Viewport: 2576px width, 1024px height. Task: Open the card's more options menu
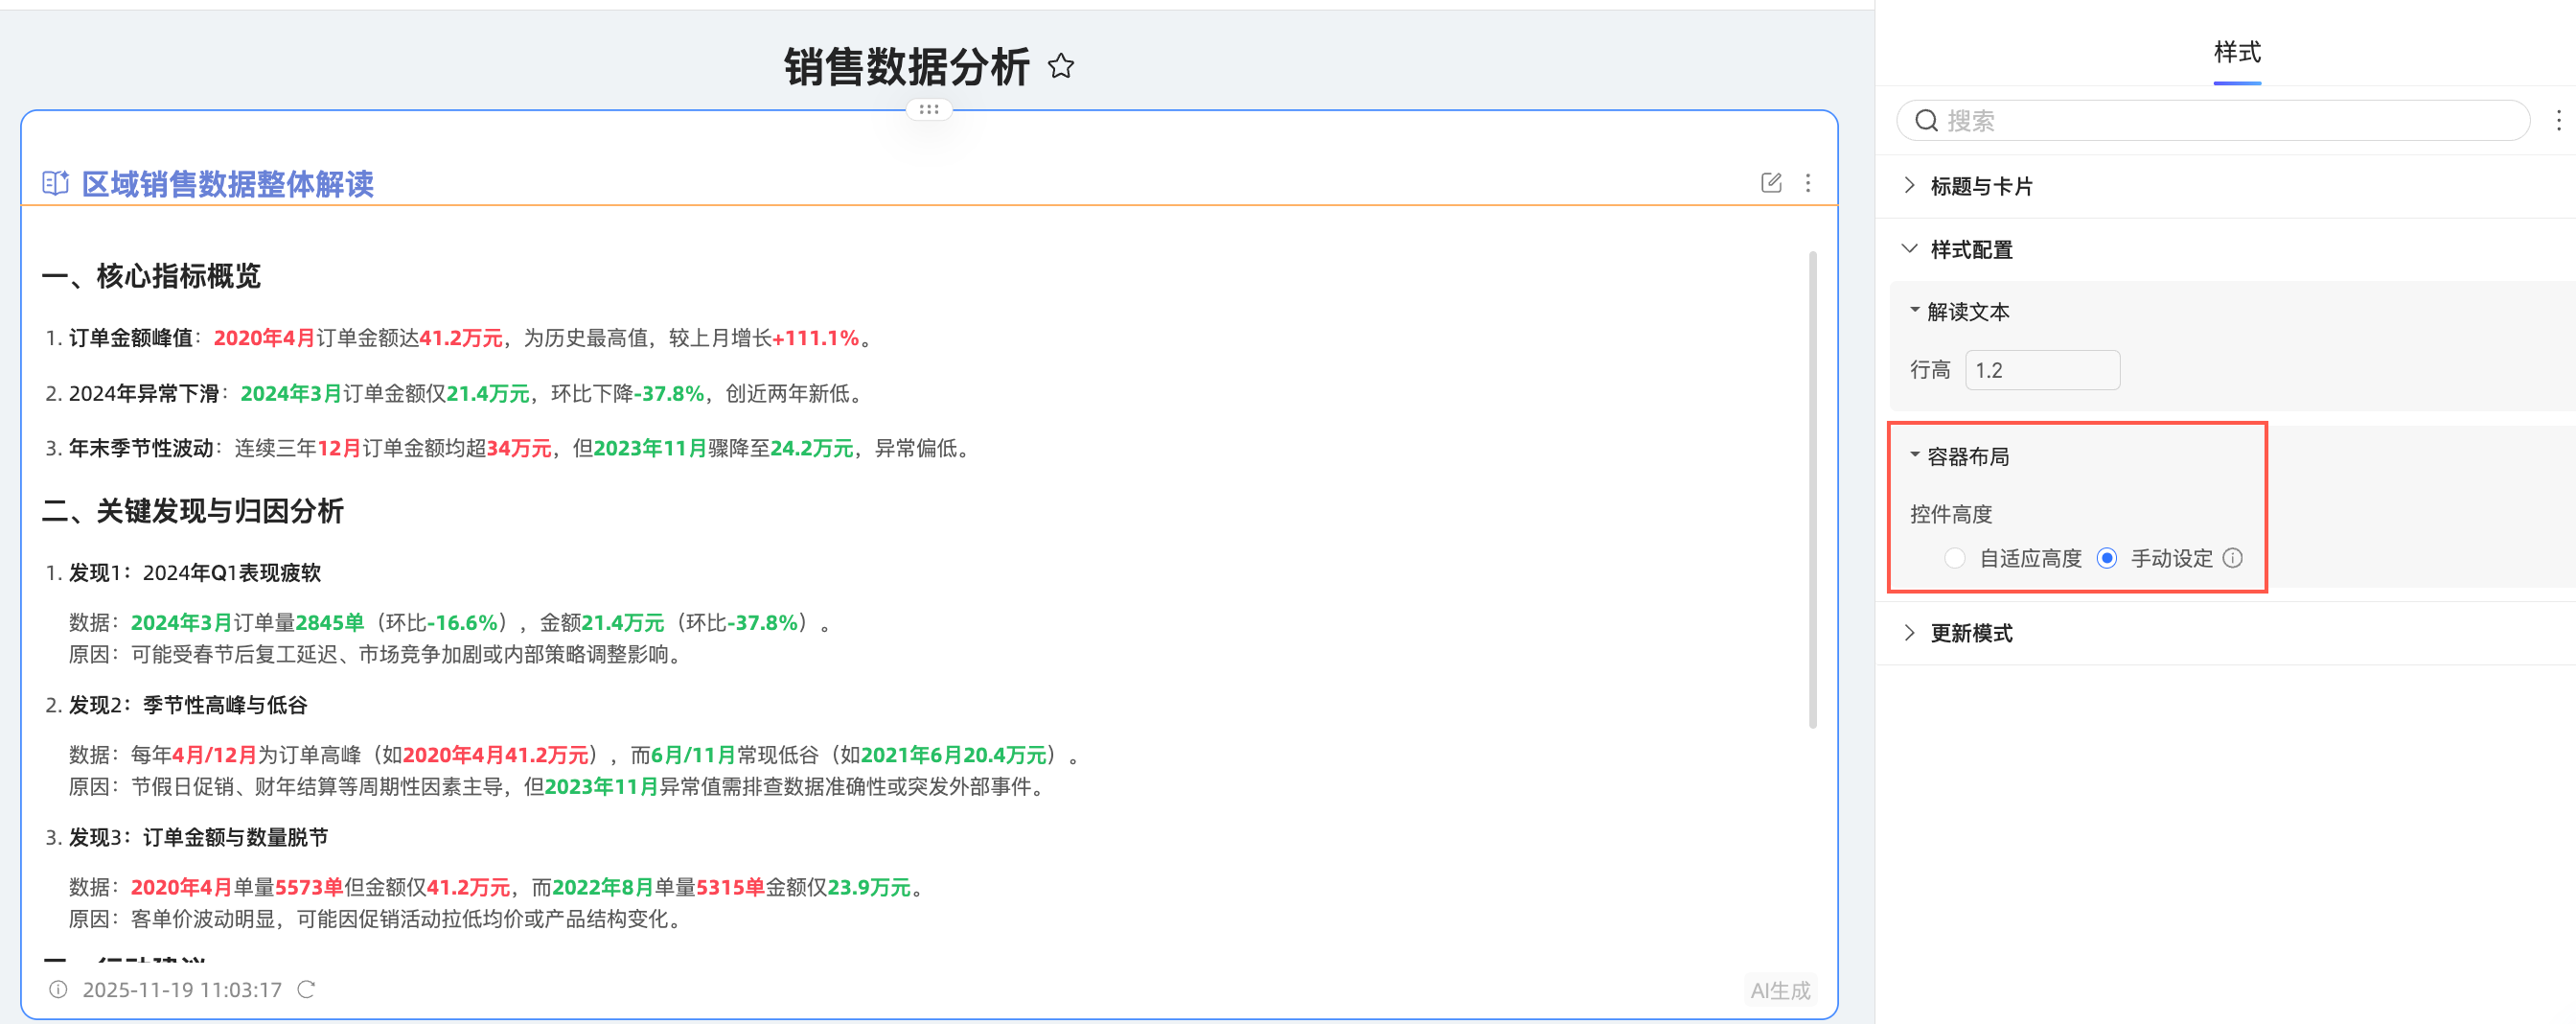coord(1808,182)
